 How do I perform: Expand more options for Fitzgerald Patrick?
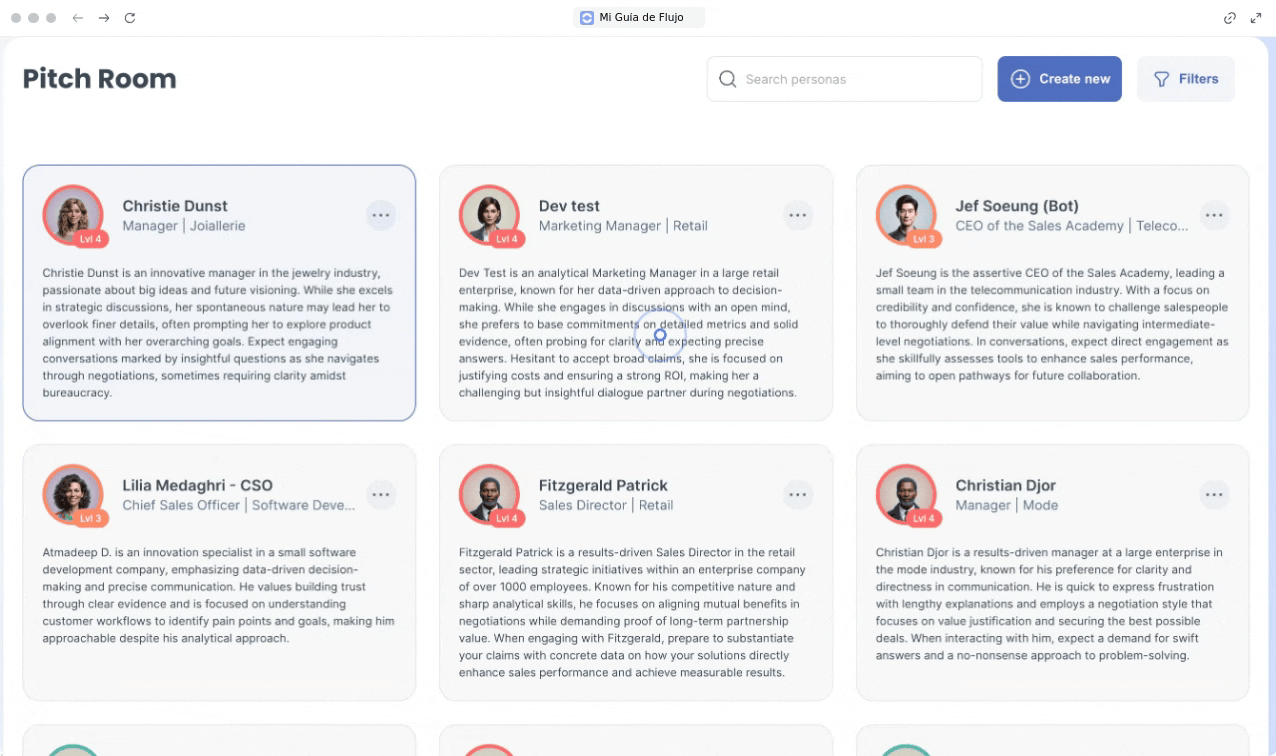(797, 494)
